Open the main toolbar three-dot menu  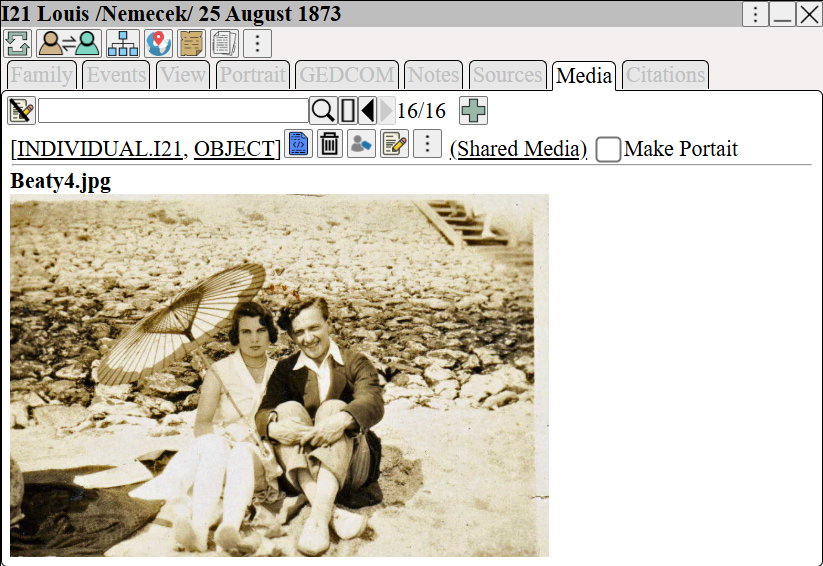point(257,43)
